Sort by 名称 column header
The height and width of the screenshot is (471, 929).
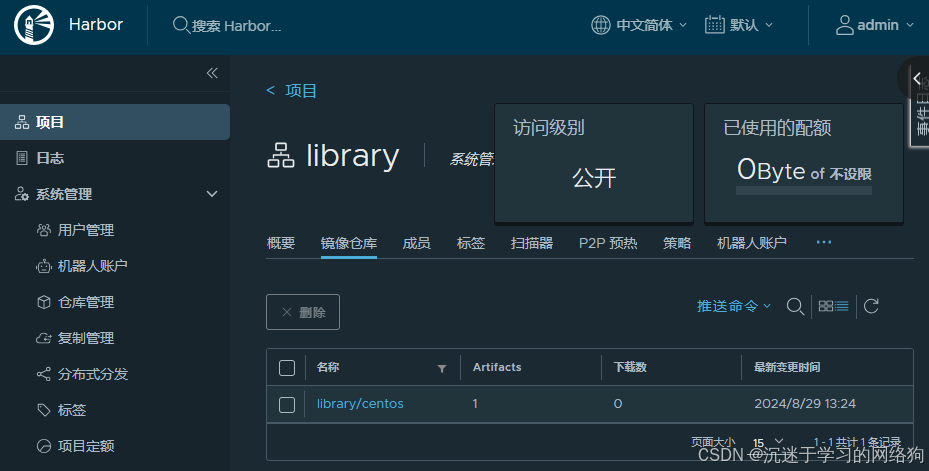click(x=328, y=367)
